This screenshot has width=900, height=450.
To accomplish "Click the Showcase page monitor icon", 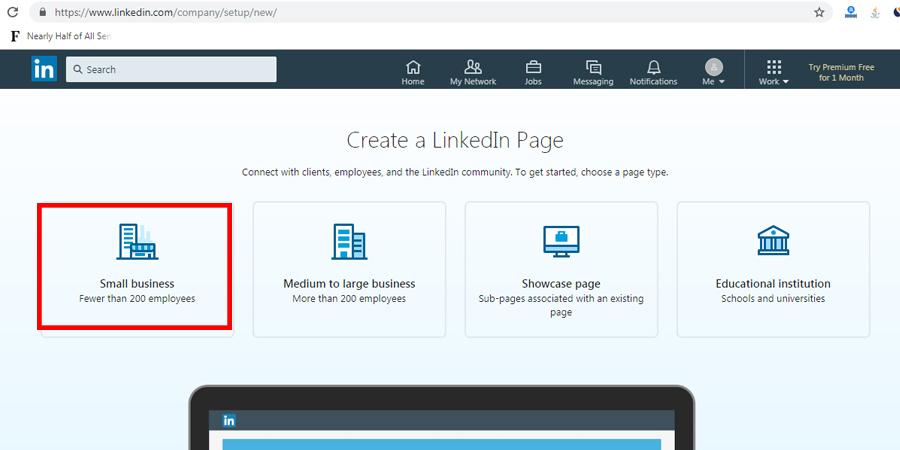I will [x=561, y=241].
